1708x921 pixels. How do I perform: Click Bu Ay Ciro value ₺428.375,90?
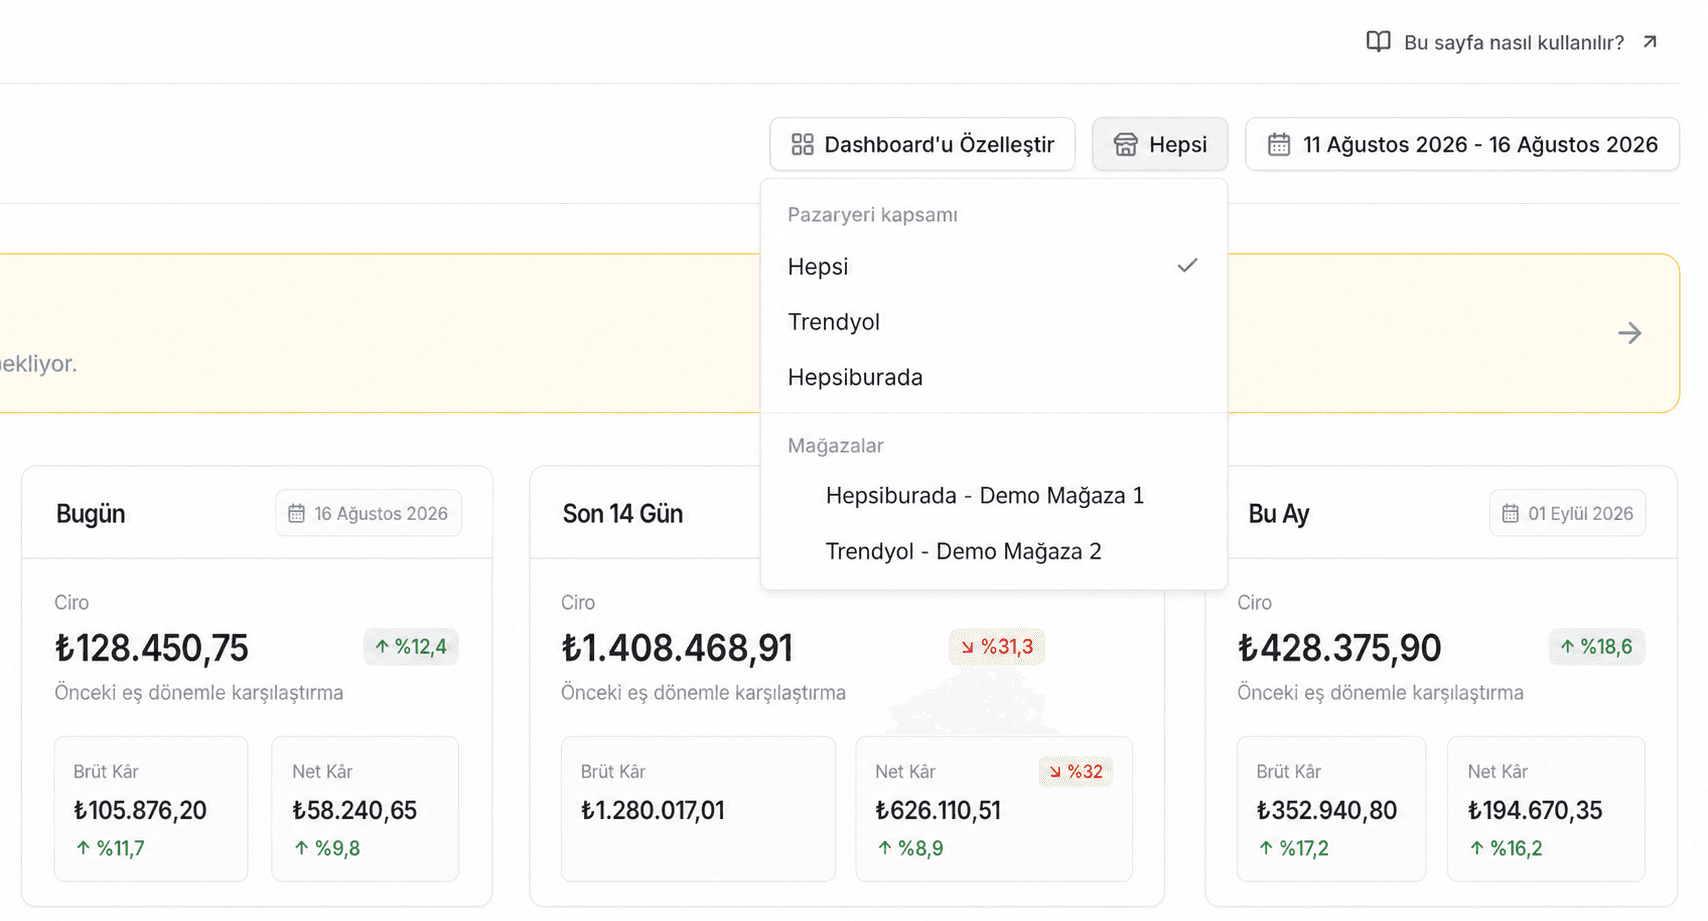point(1339,648)
